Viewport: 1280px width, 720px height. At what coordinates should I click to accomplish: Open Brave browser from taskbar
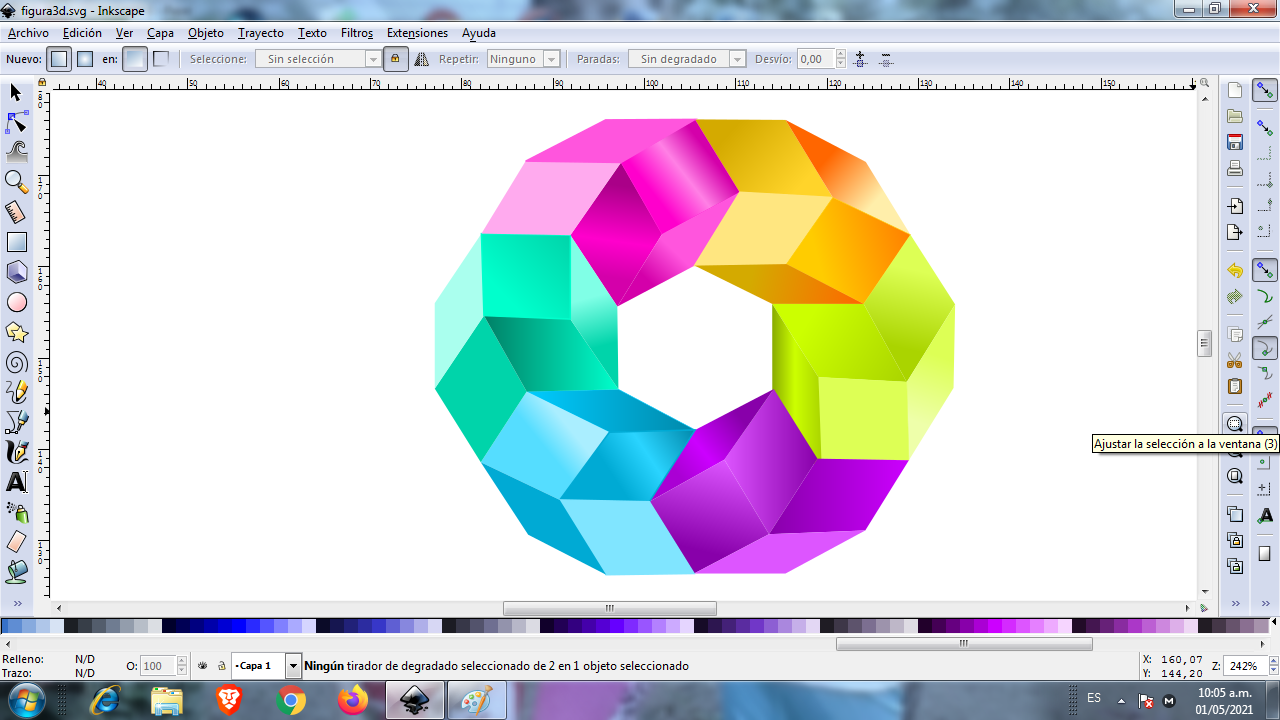pos(229,700)
